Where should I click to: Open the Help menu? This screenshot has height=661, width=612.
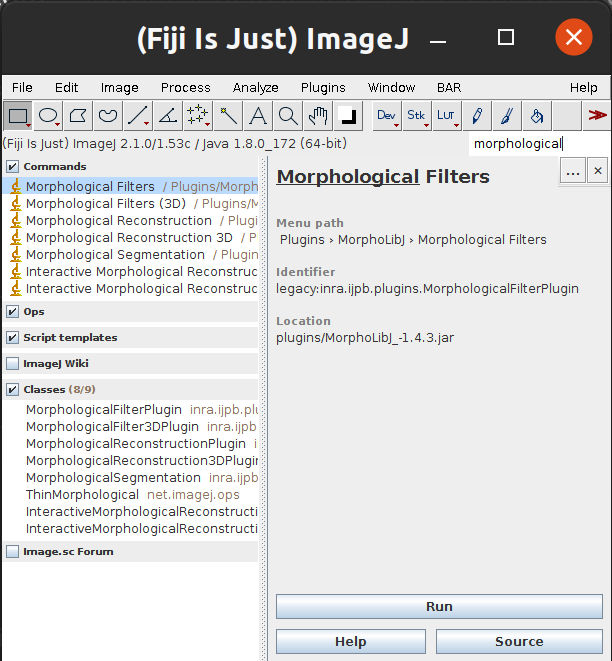583,87
